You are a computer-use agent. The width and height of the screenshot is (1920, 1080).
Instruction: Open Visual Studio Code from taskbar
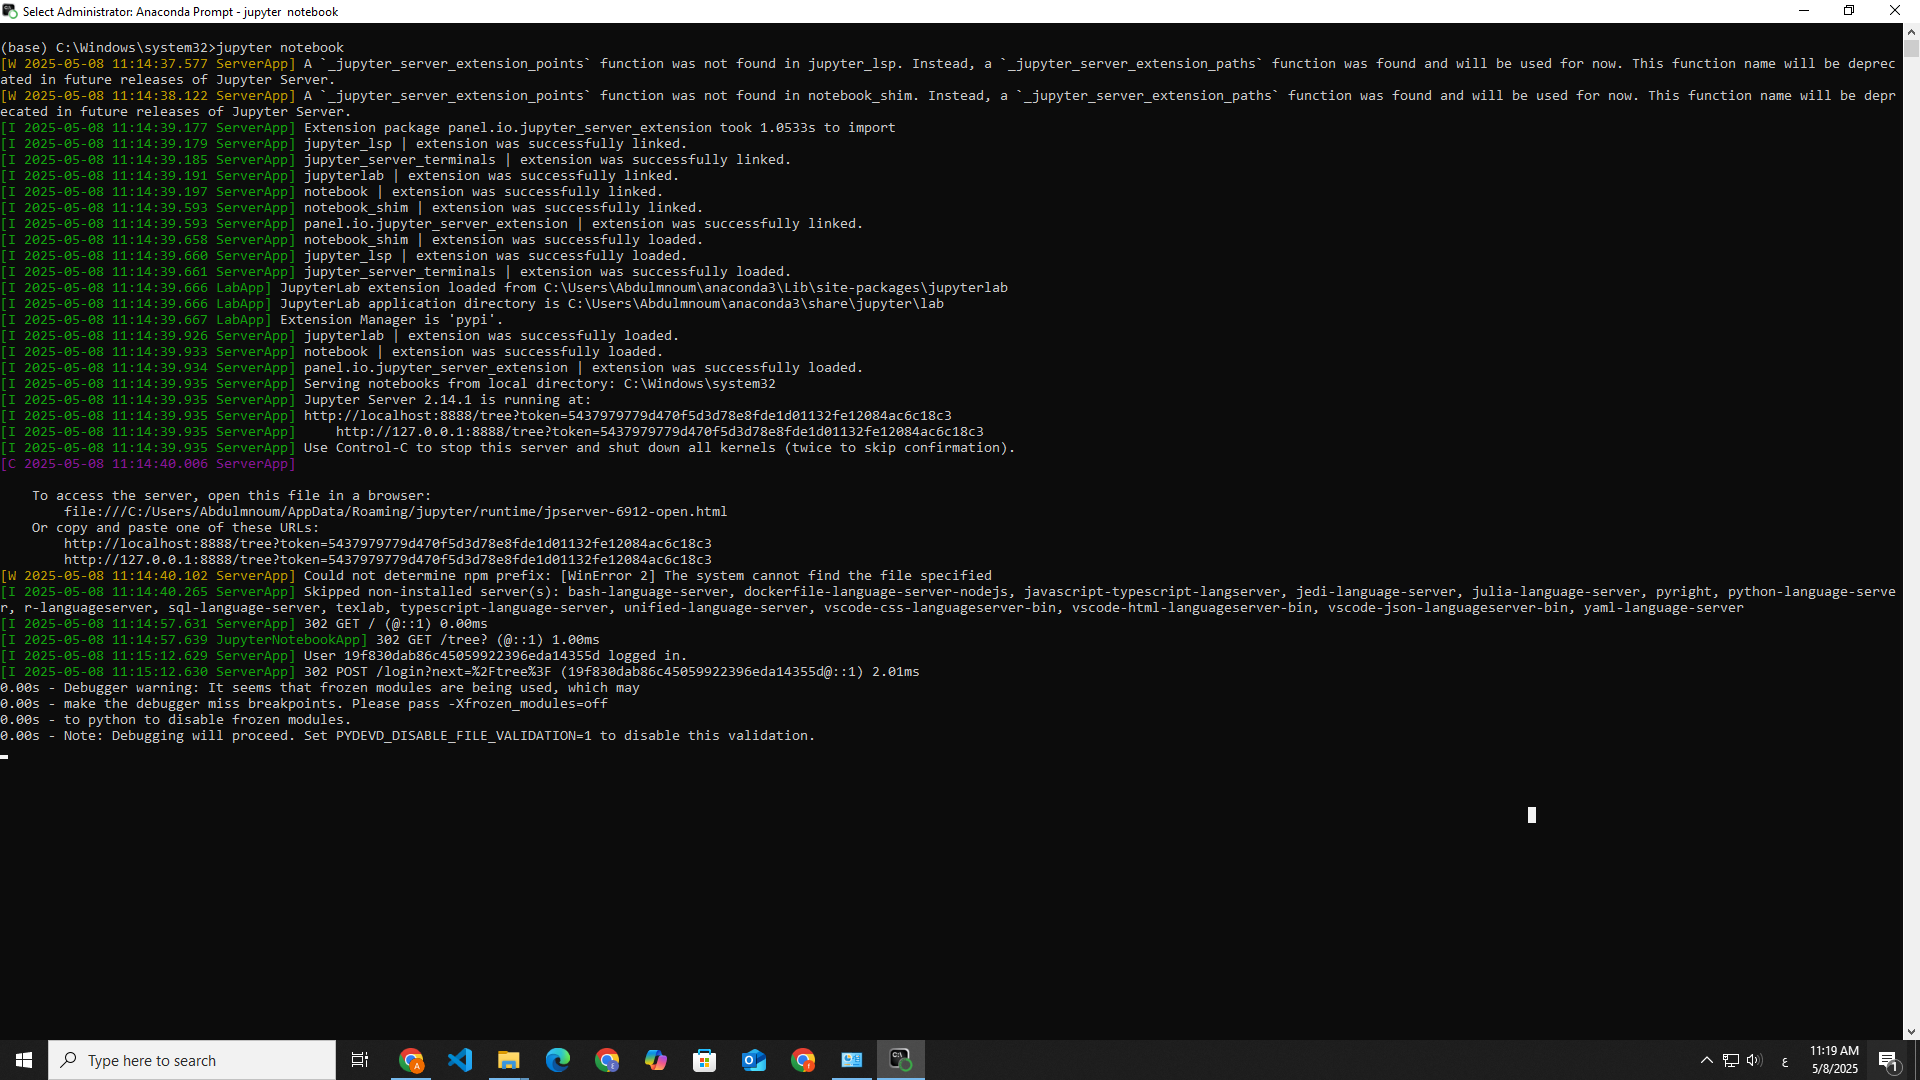click(460, 1060)
